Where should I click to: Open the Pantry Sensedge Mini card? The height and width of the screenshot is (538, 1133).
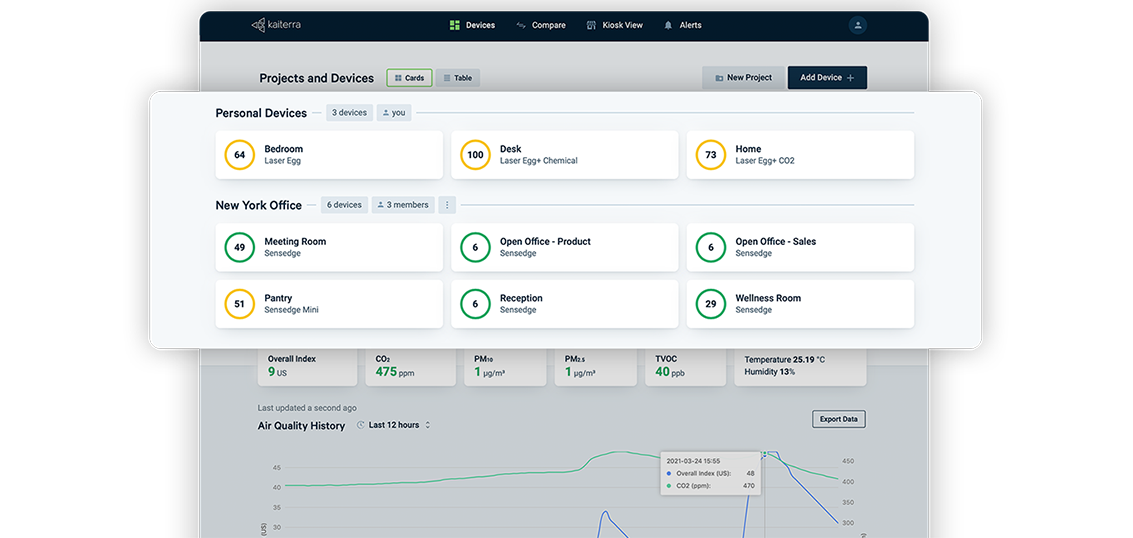pos(329,304)
